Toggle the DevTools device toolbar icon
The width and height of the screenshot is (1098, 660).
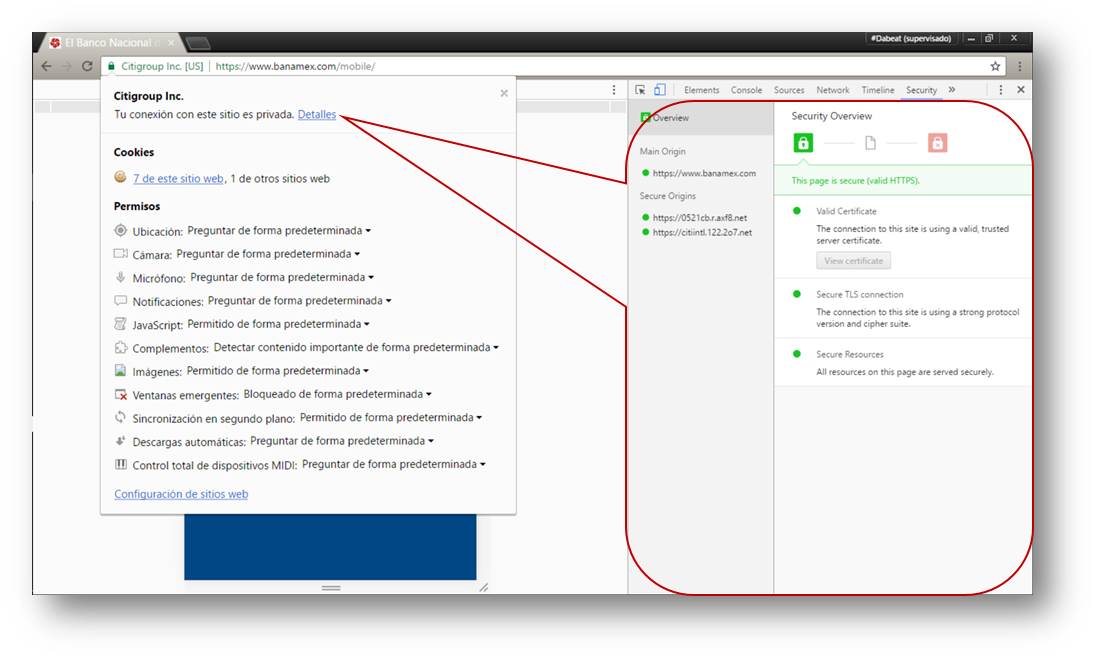point(660,90)
